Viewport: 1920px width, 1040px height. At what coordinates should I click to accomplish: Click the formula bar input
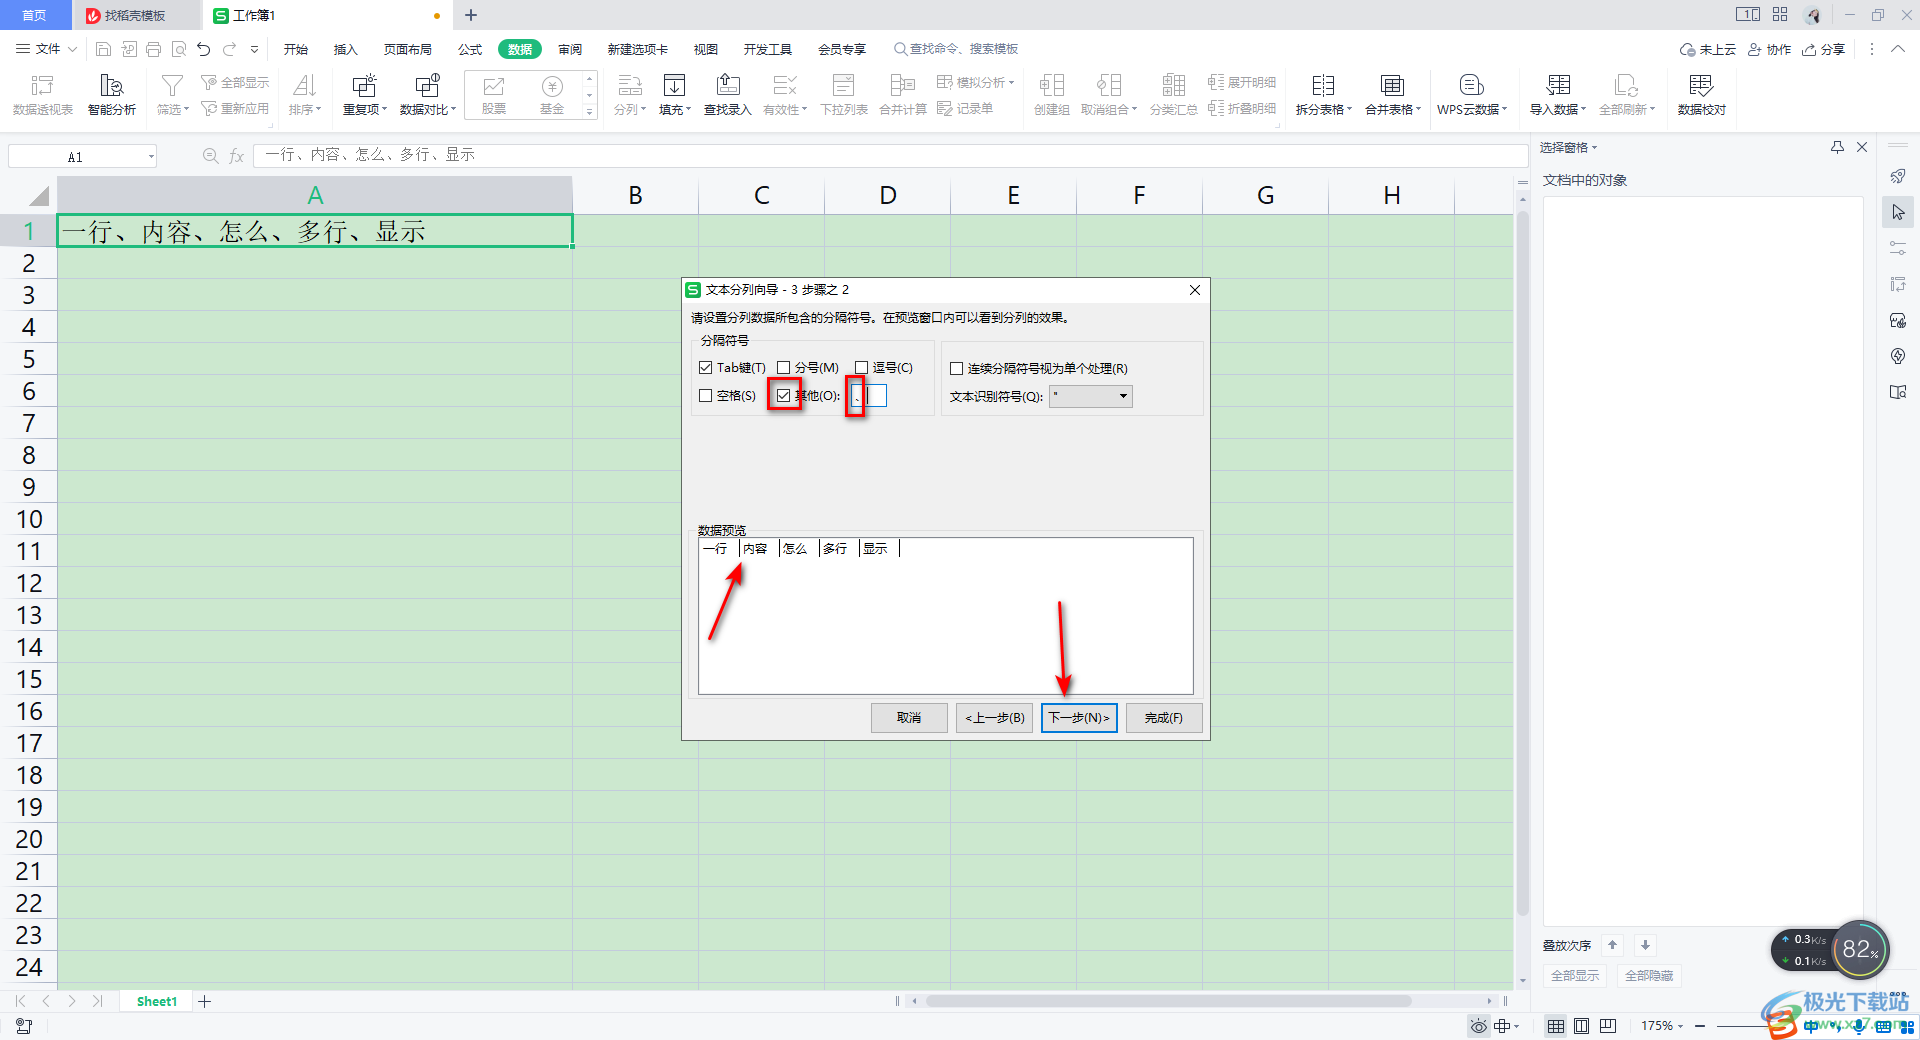tap(890, 156)
